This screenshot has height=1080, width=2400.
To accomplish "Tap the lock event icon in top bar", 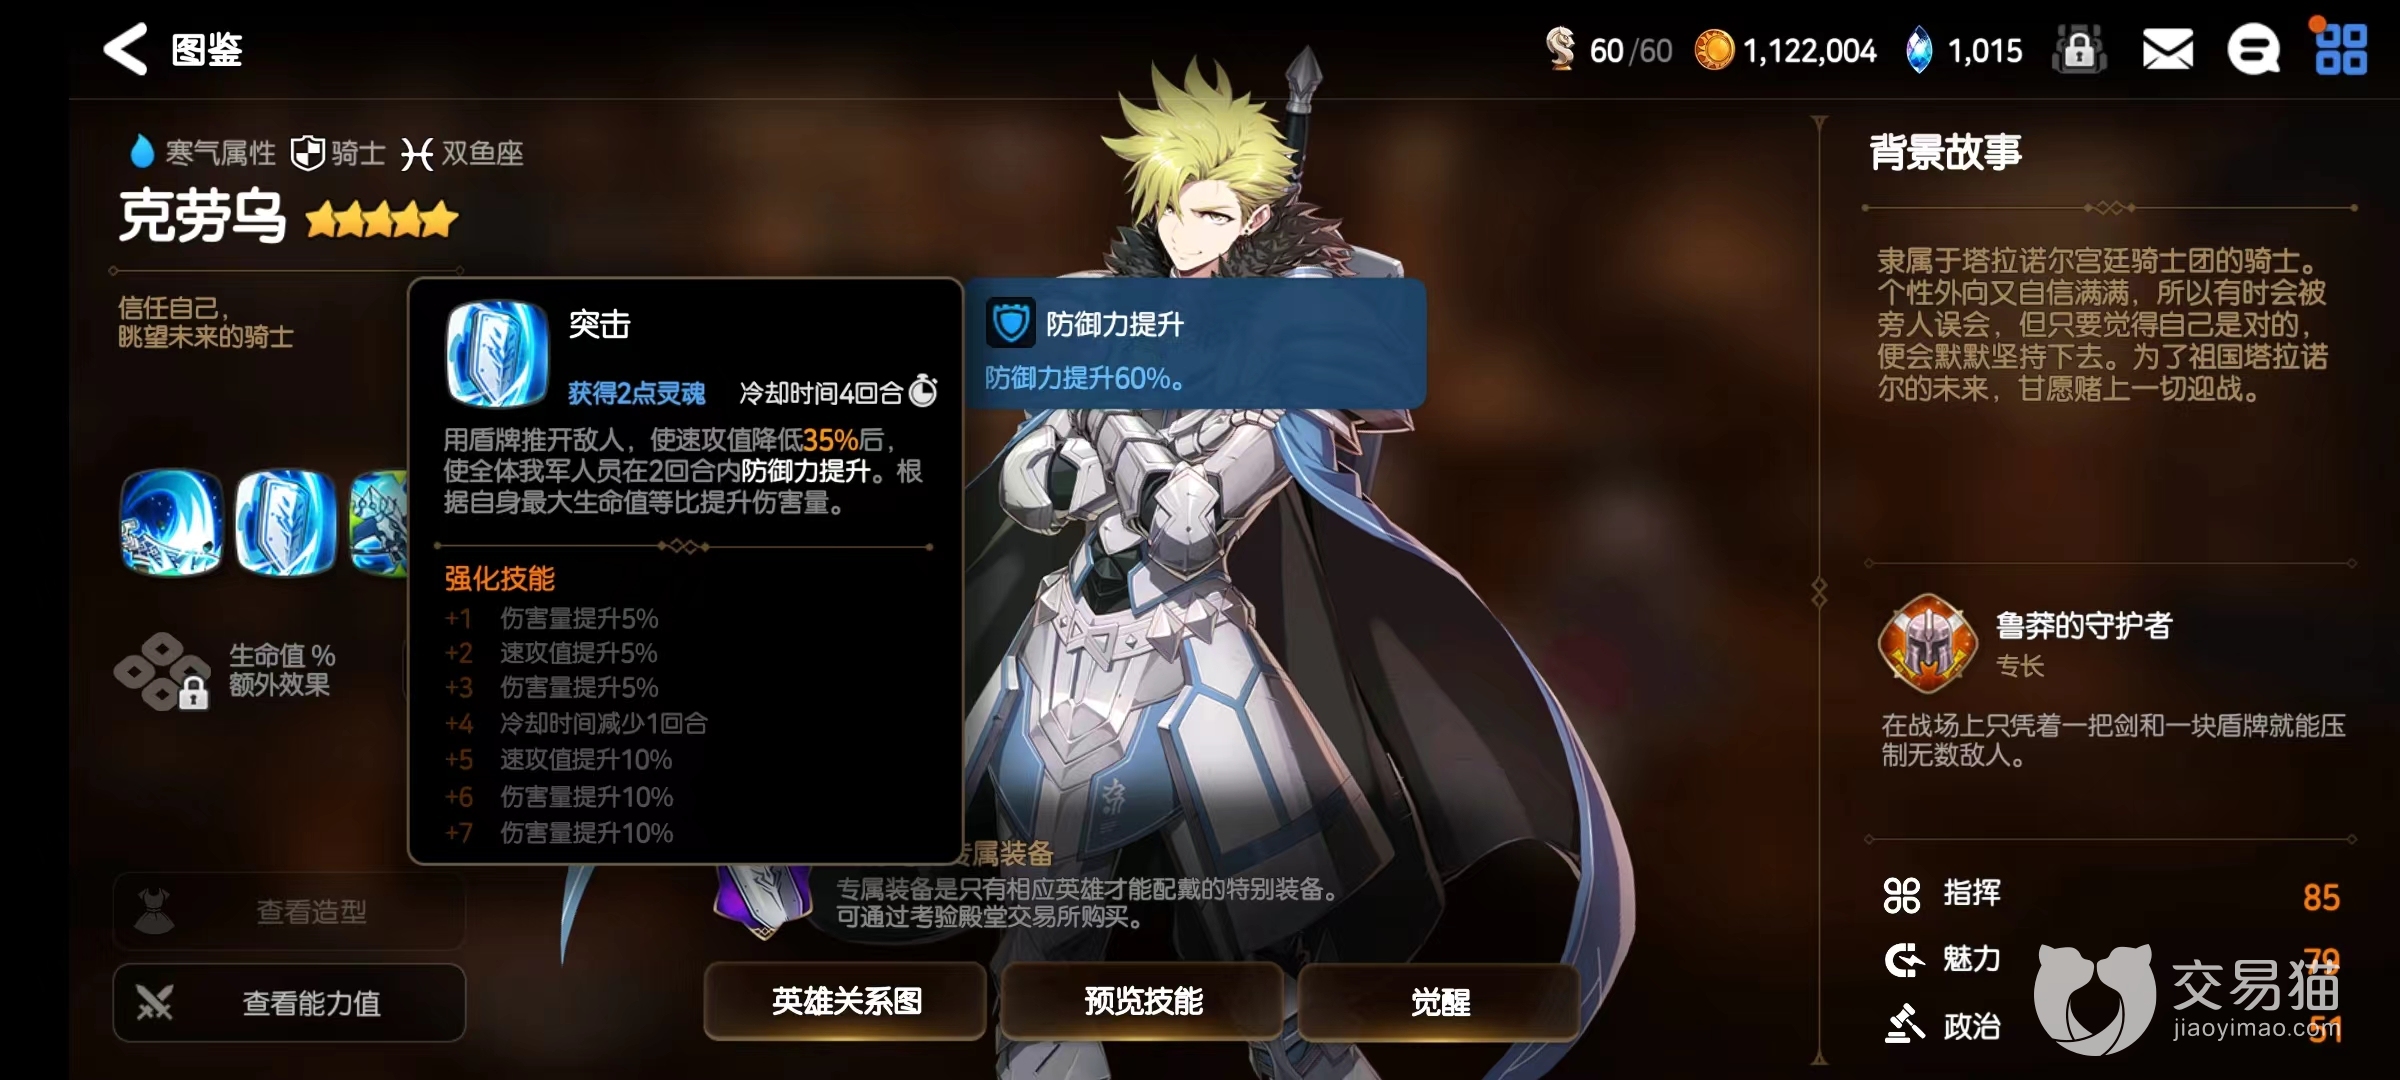I will (x=2079, y=50).
